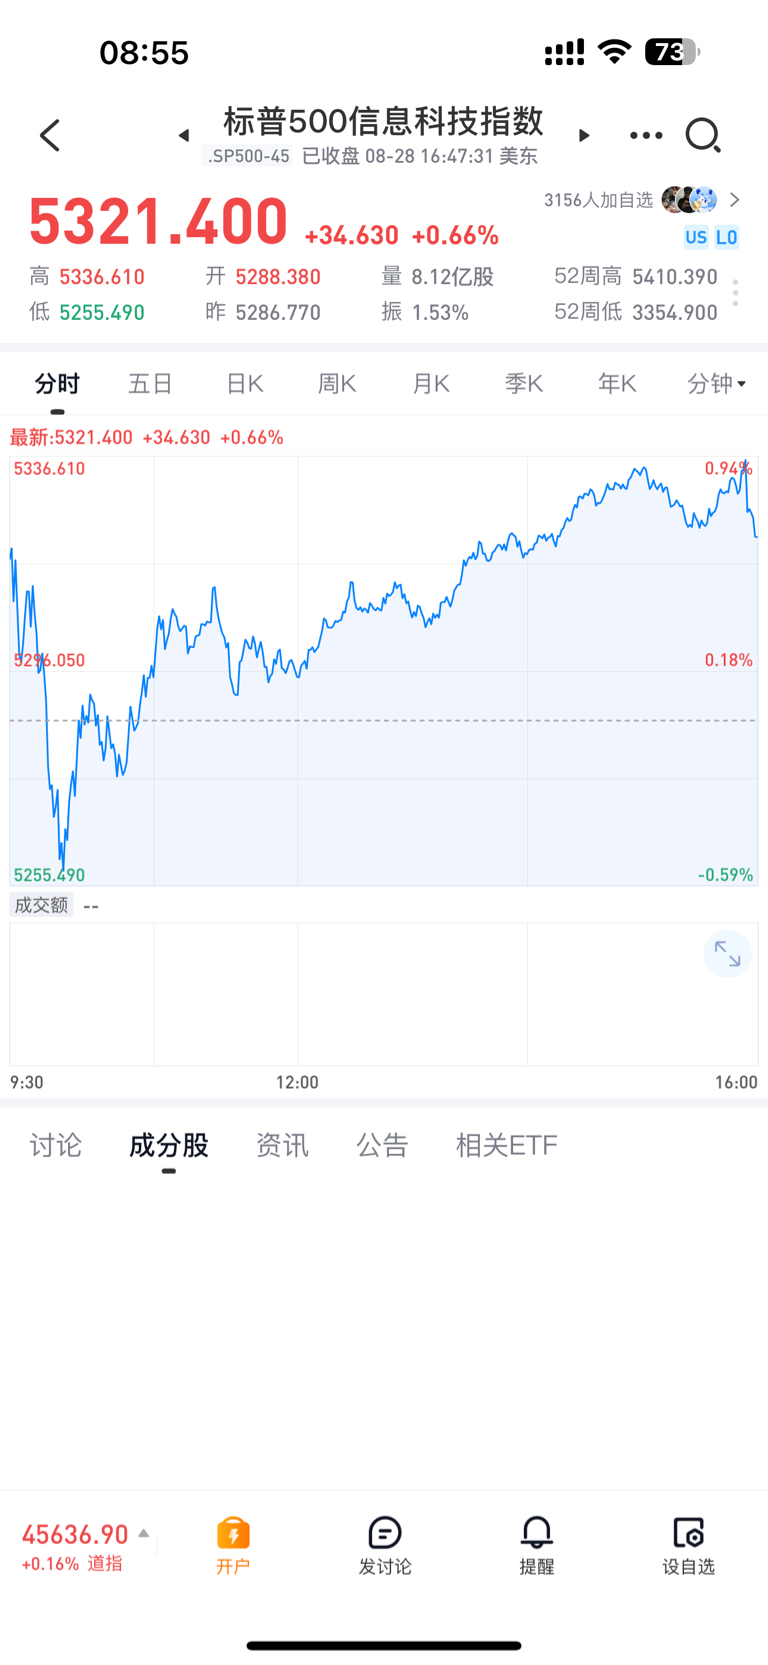Set a price alert via 提醒 bell

tap(537, 1545)
